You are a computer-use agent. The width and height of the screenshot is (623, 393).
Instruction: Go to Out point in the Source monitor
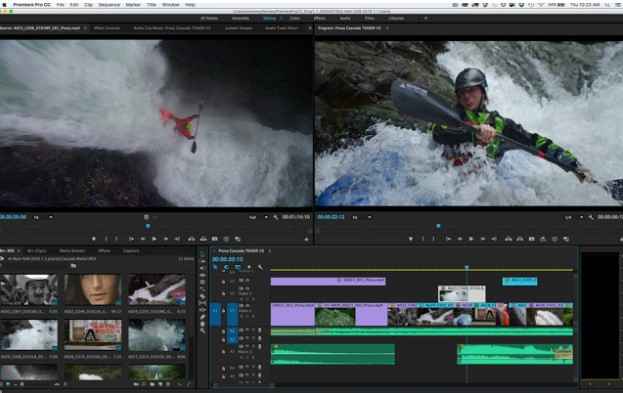pos(177,239)
